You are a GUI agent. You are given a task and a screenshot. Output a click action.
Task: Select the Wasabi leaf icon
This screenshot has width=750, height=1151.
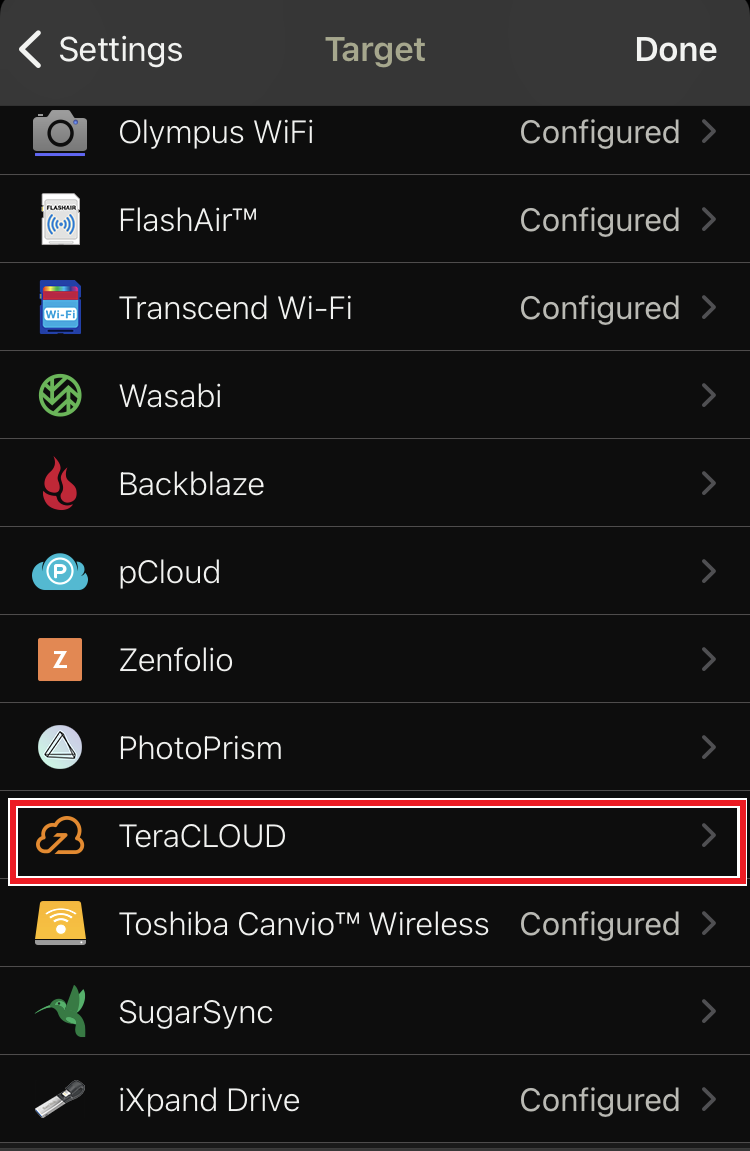62,395
